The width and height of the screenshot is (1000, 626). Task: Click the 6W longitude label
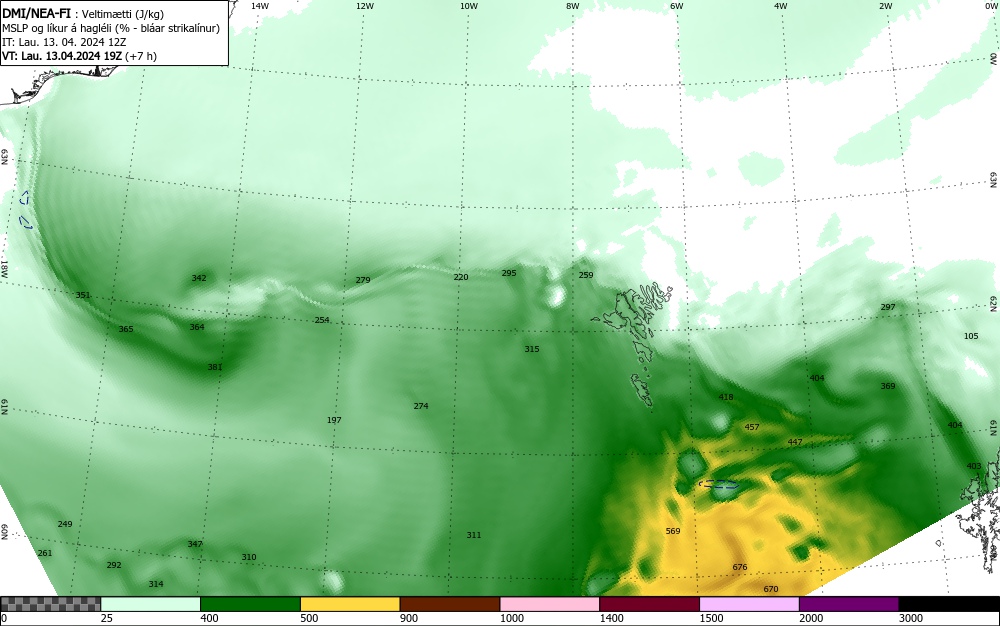(677, 6)
